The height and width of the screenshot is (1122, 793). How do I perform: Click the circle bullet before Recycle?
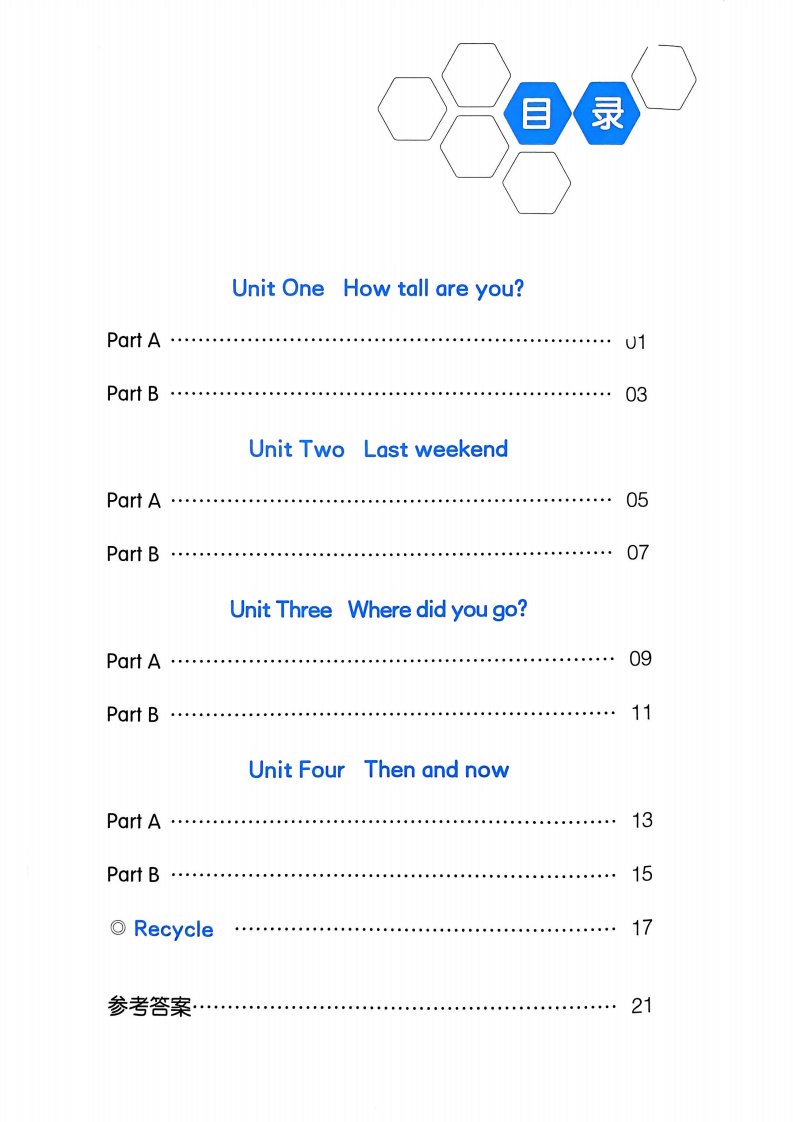tap(118, 927)
